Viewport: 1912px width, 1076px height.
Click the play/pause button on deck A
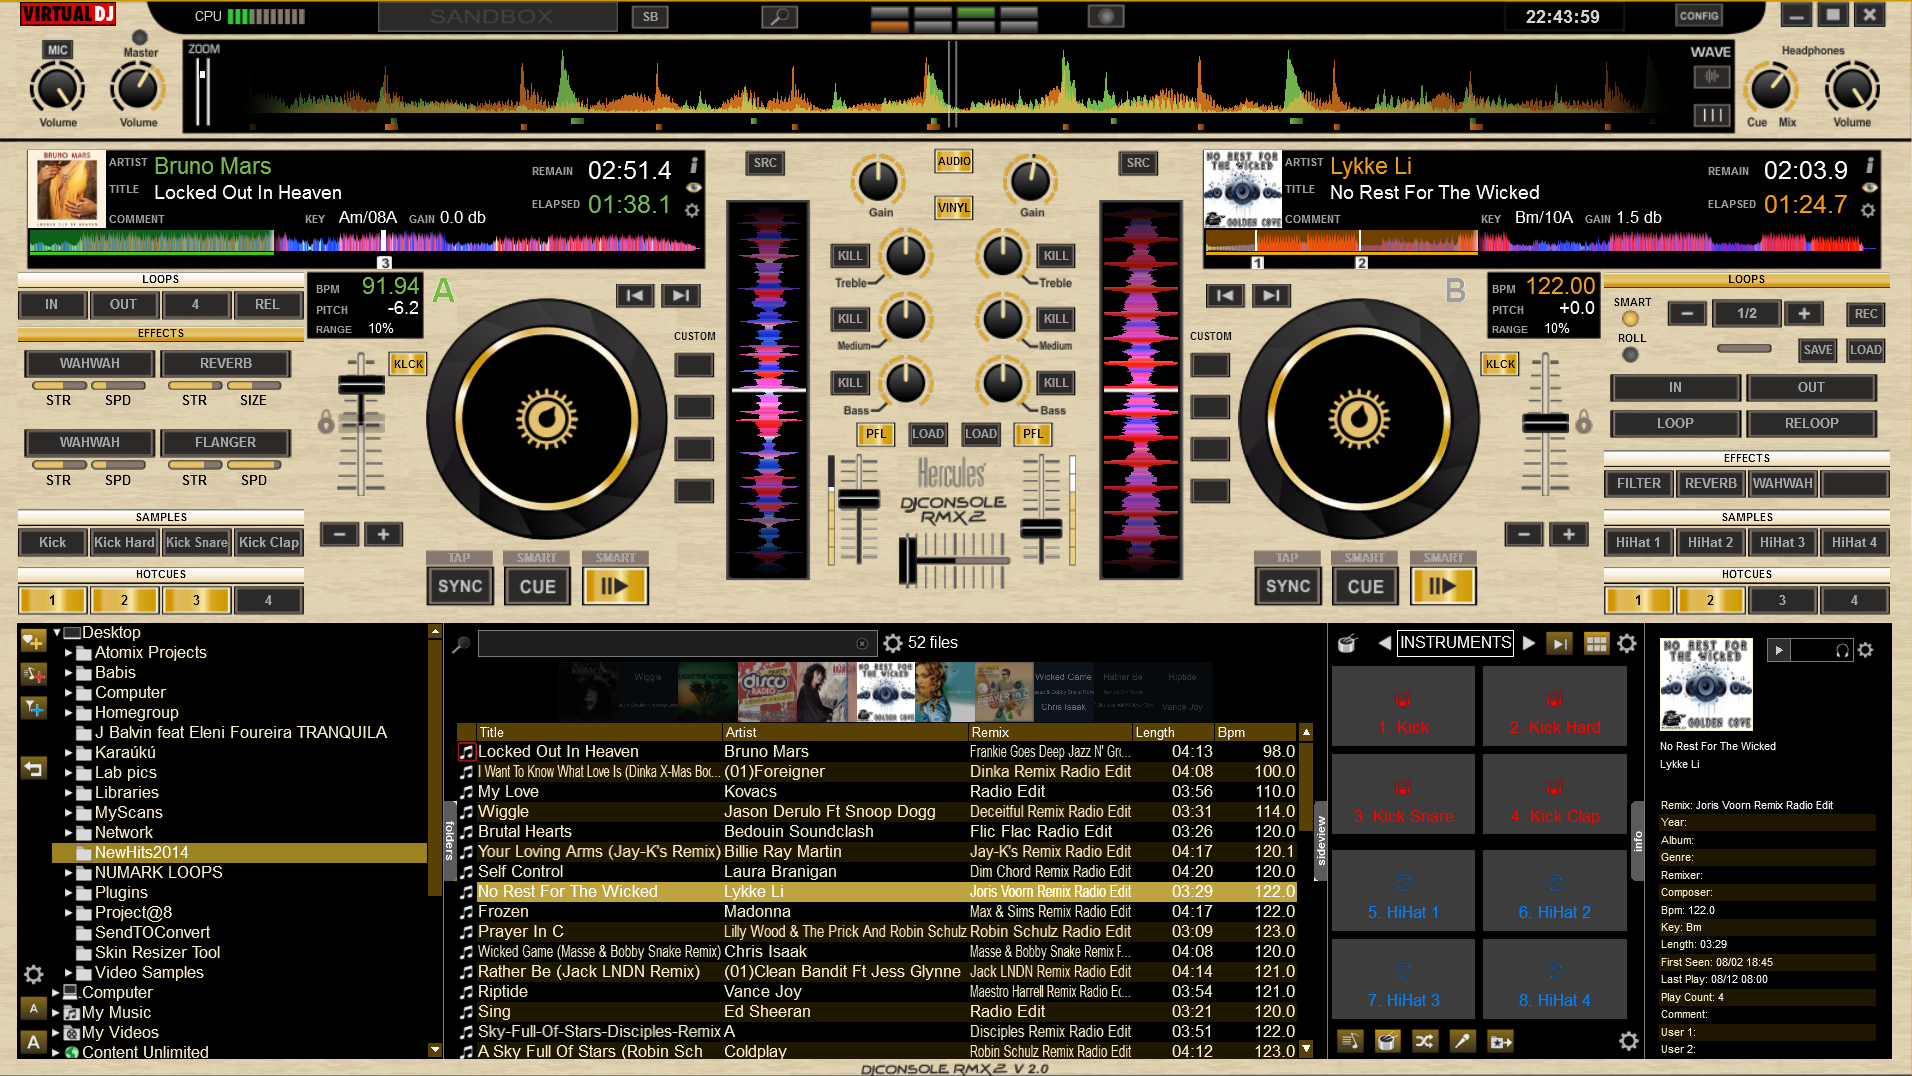615,586
